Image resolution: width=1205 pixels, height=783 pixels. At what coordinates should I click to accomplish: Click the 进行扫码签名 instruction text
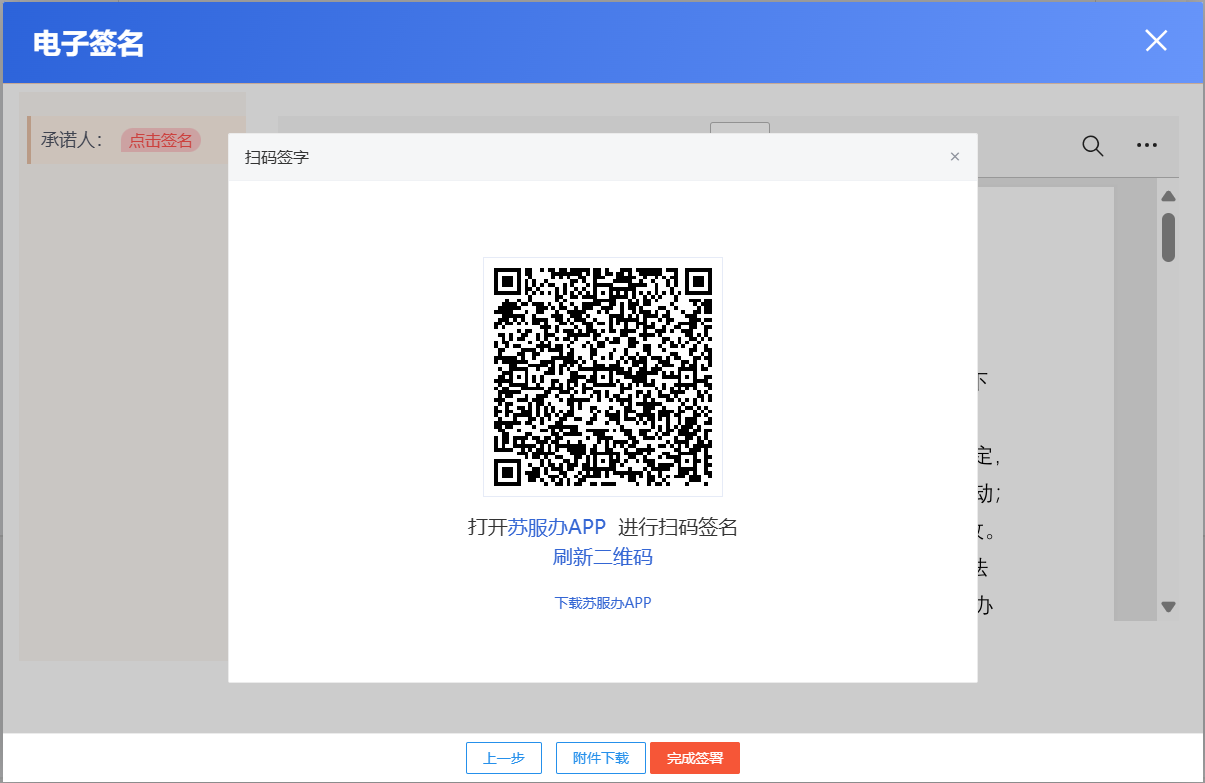pos(678,527)
